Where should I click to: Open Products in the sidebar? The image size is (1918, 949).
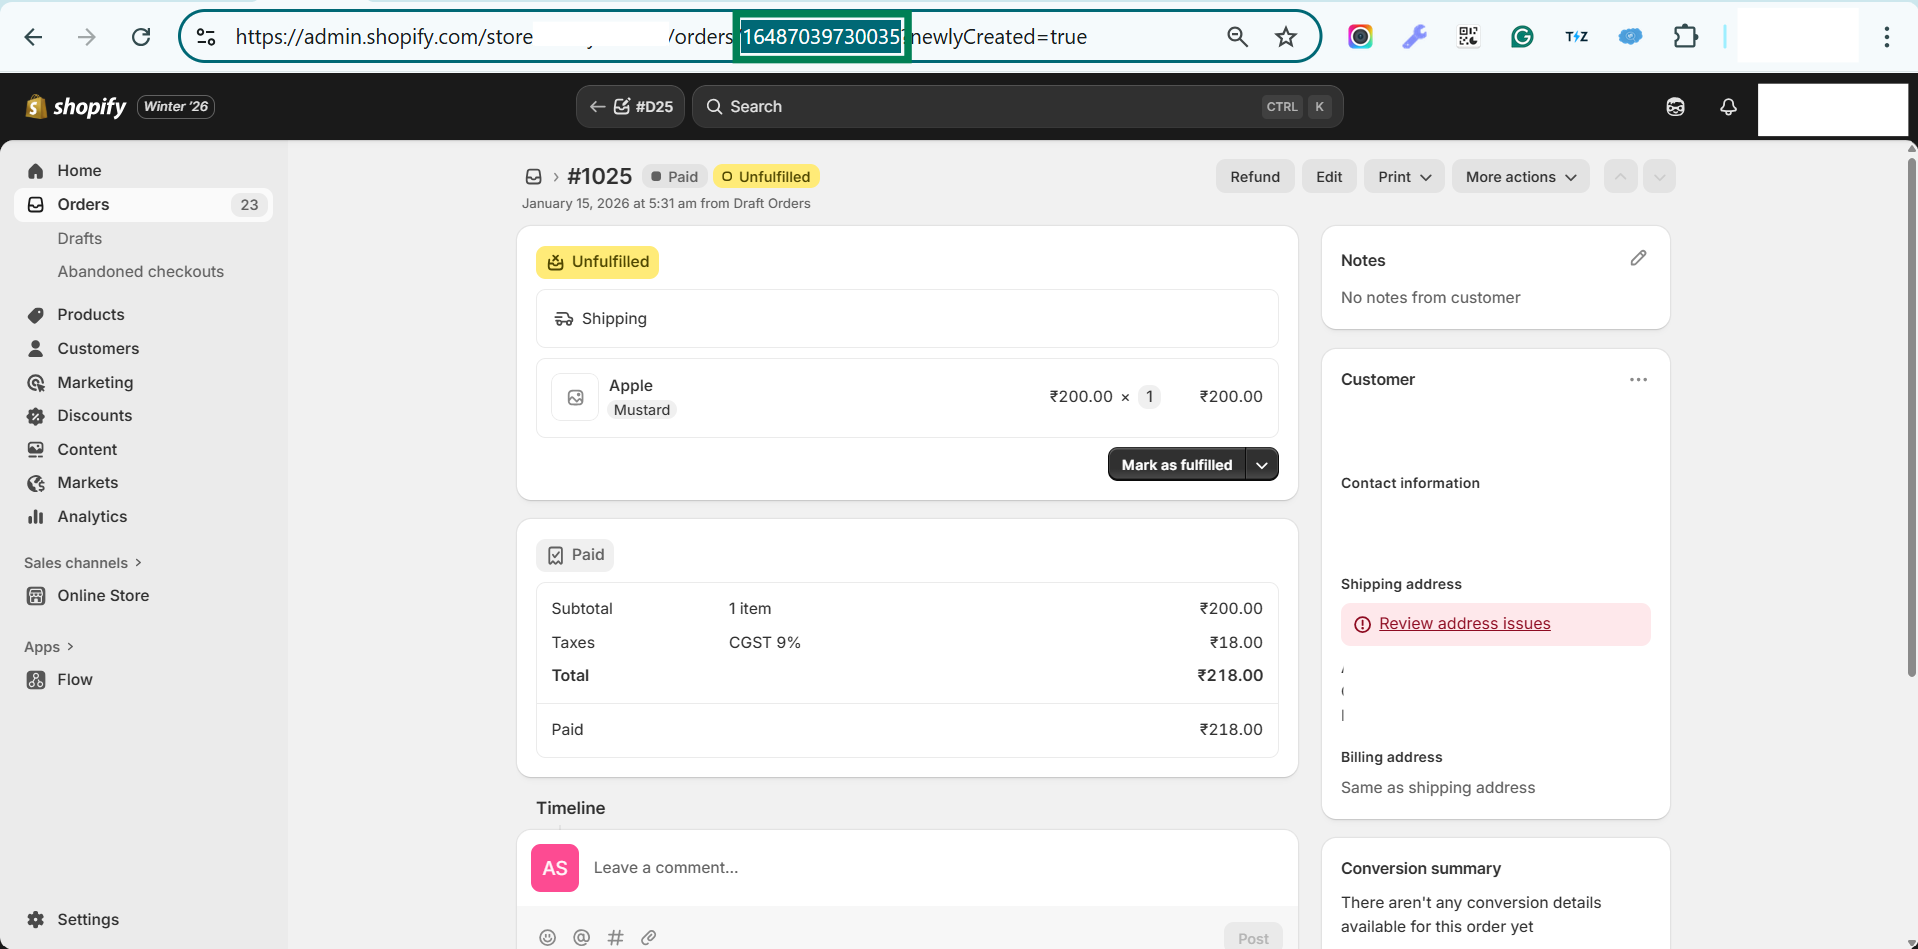91,315
